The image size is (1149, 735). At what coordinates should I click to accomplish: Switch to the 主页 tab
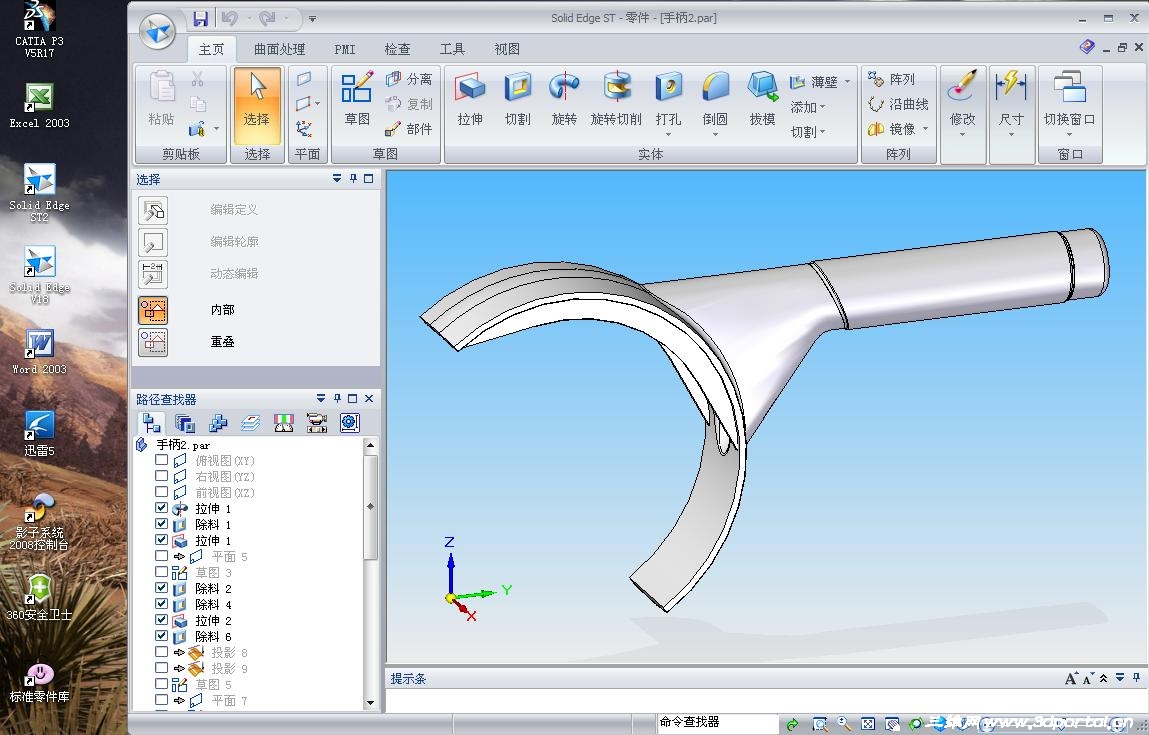[x=211, y=49]
